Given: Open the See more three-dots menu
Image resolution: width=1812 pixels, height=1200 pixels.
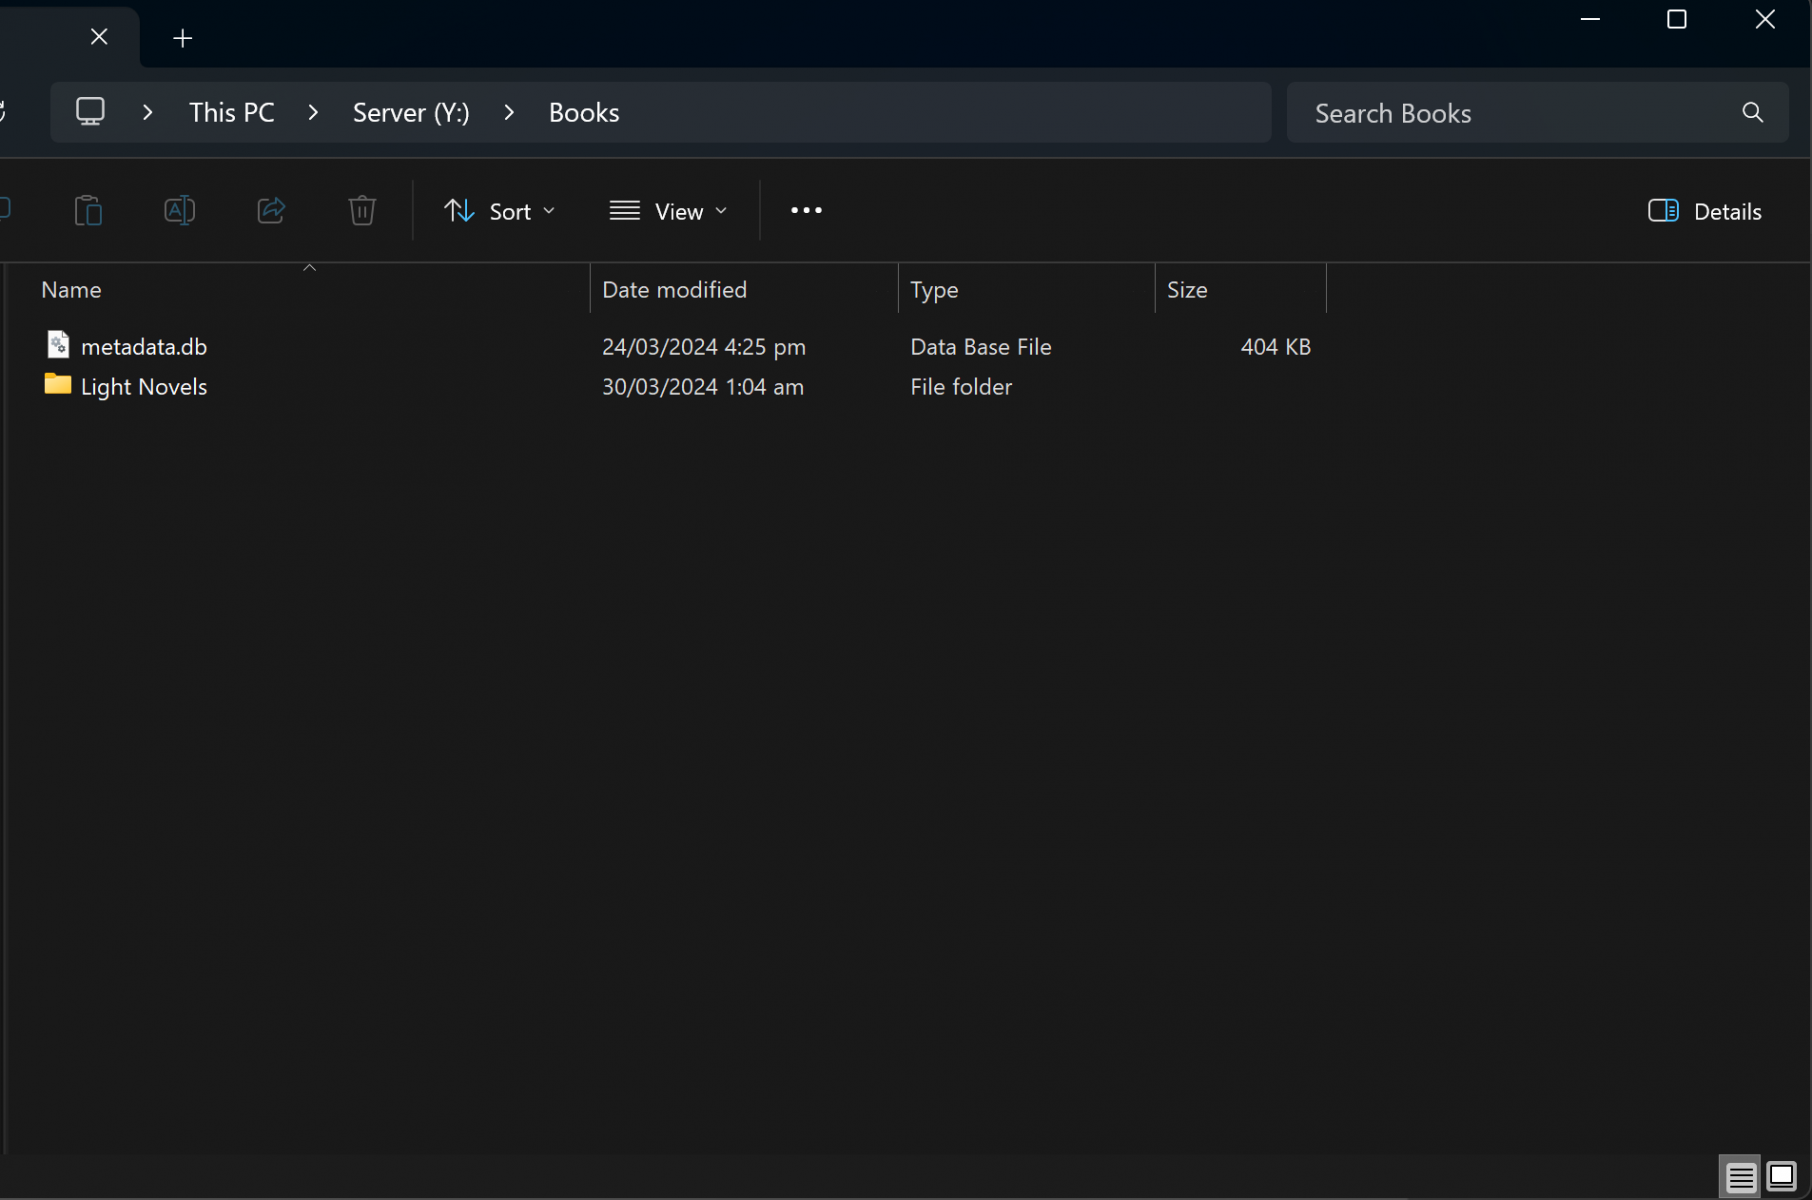Looking at the screenshot, I should [x=806, y=211].
